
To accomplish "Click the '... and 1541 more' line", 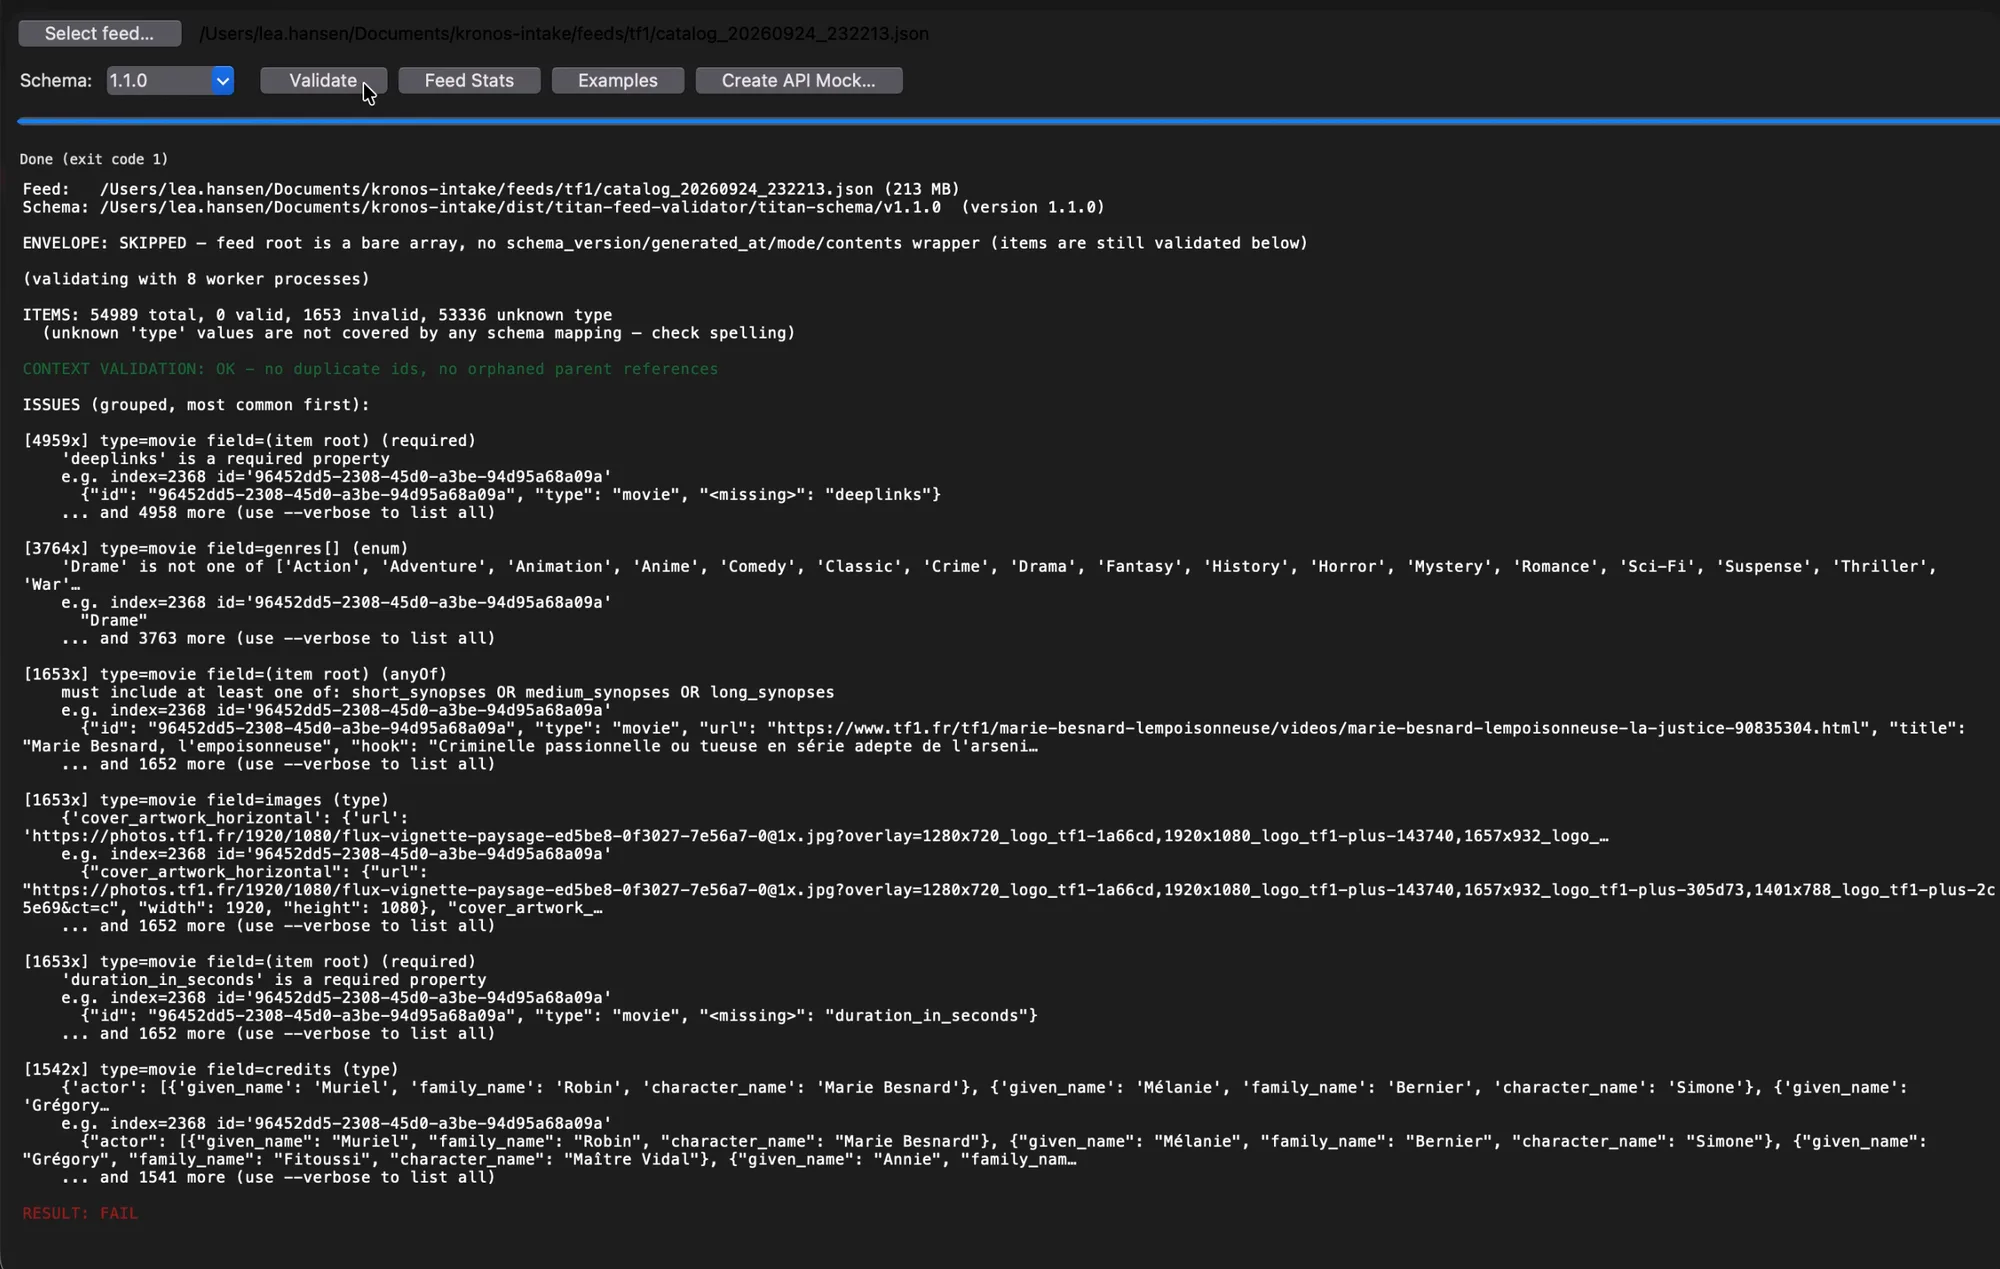I will coord(278,1178).
